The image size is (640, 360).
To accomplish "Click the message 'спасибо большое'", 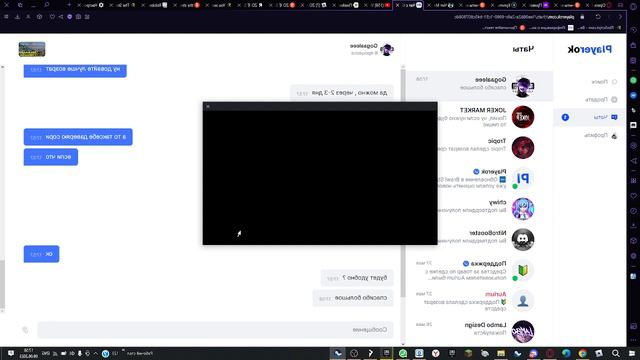I will [x=353, y=298].
